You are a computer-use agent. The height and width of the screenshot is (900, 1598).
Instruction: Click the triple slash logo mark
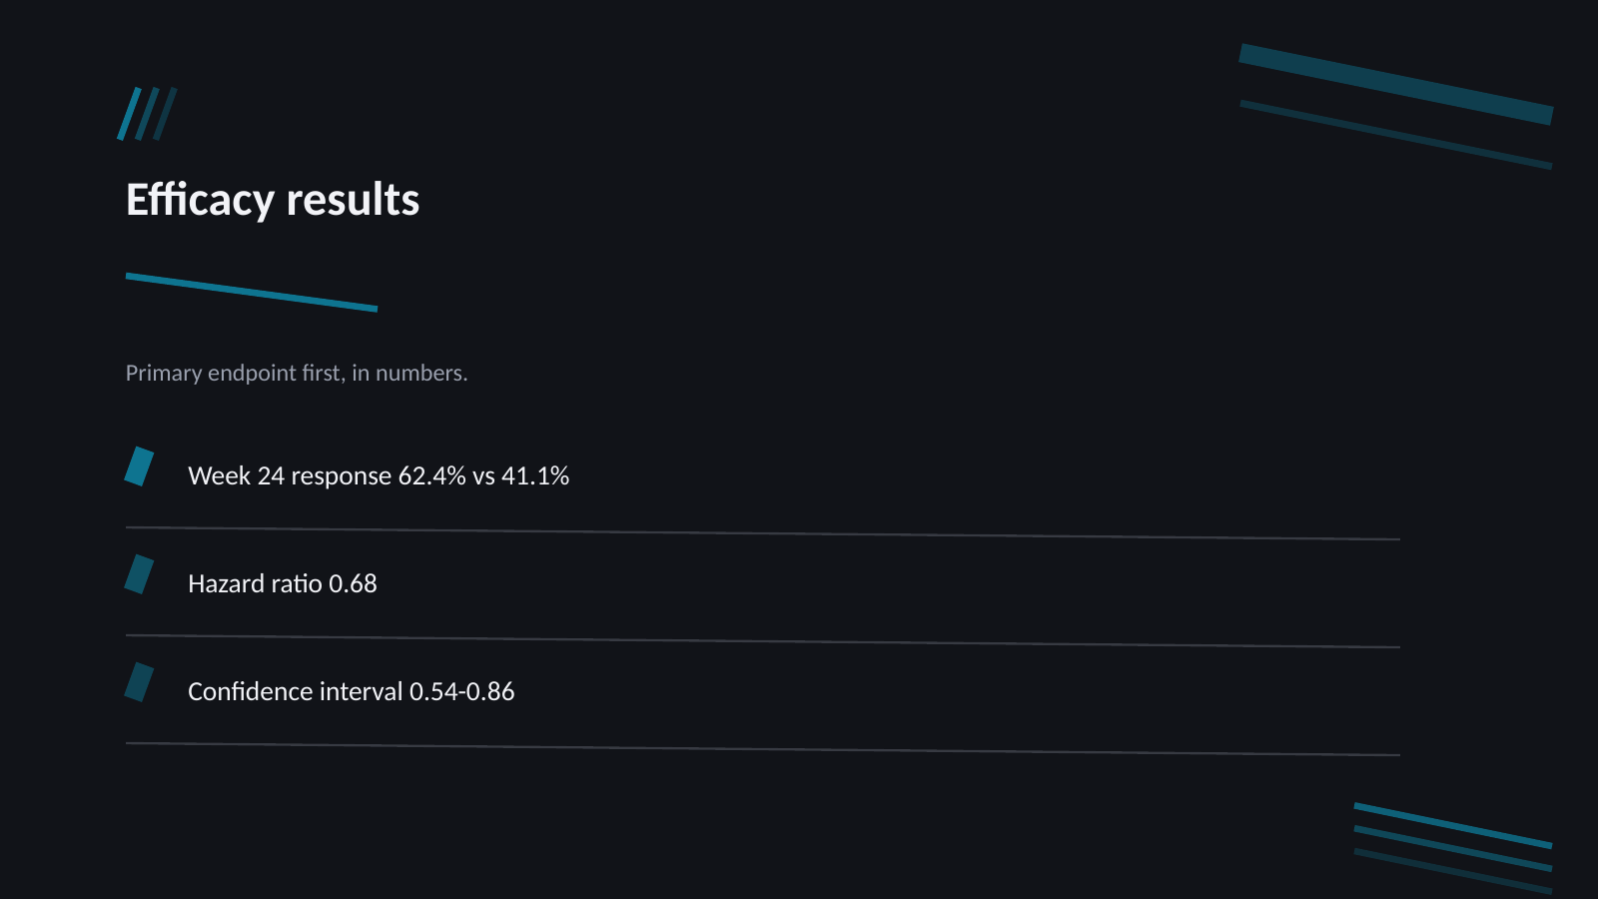pos(147,114)
